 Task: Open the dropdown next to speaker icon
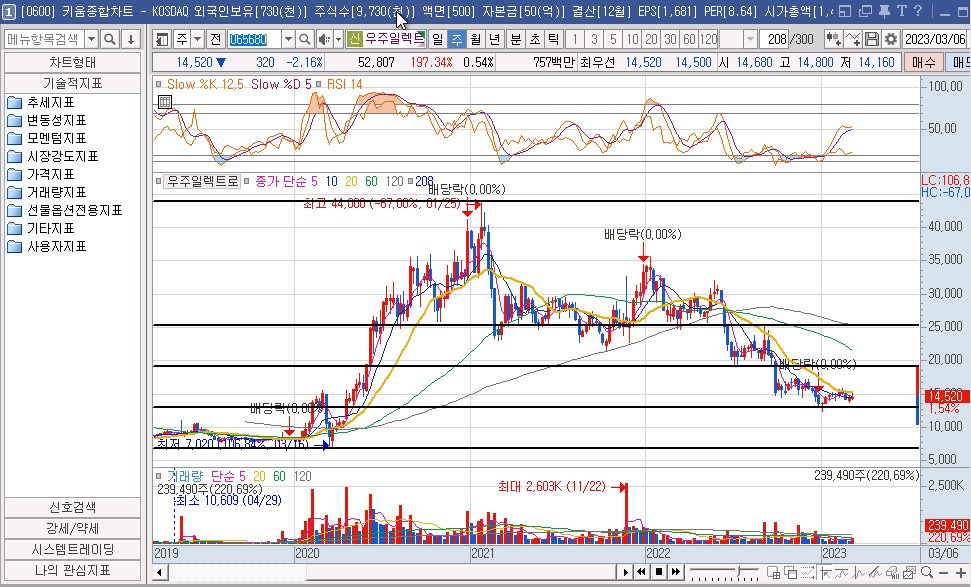[x=338, y=40]
